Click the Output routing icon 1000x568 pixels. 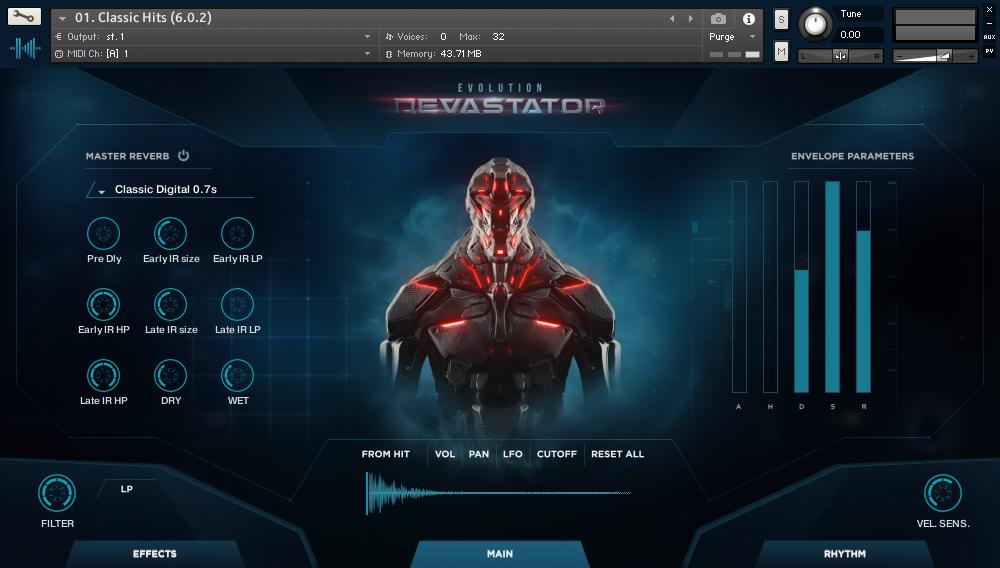59,37
